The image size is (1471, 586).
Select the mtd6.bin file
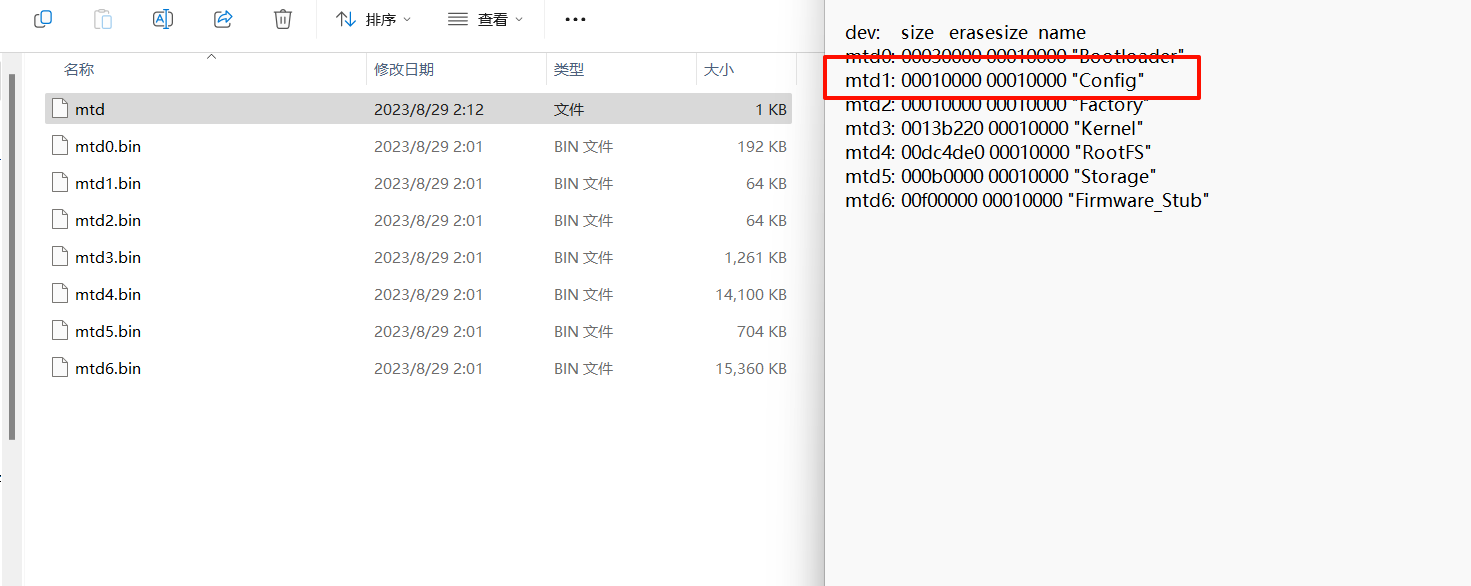coord(418,368)
